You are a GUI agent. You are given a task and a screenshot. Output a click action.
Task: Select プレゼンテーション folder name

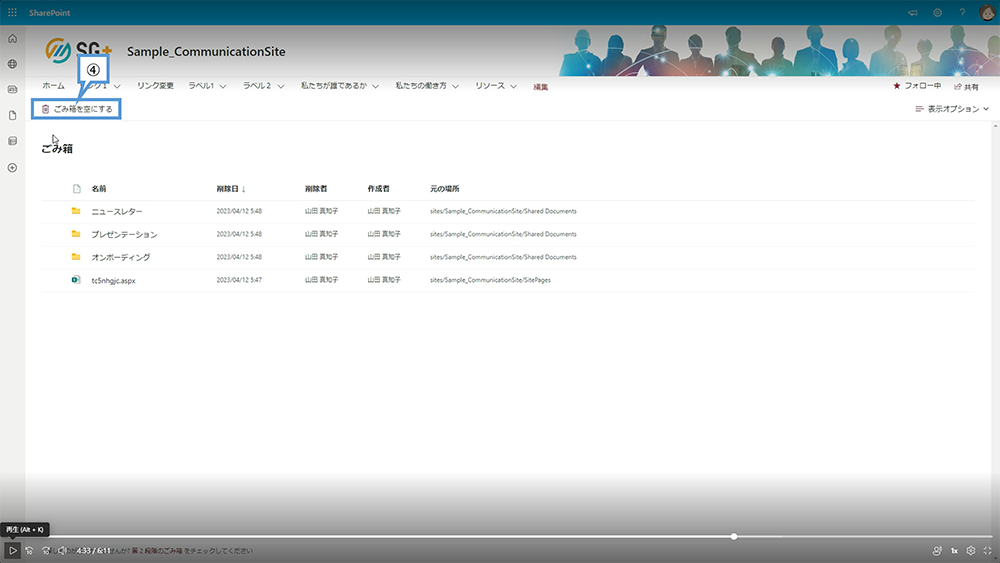coord(124,234)
